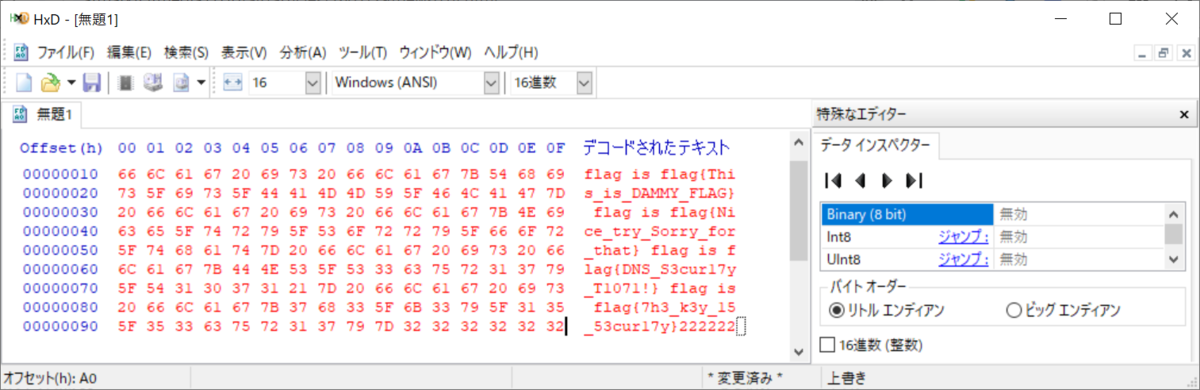
Task: Open the ウィンドウ(W) menu
Action: (435, 53)
